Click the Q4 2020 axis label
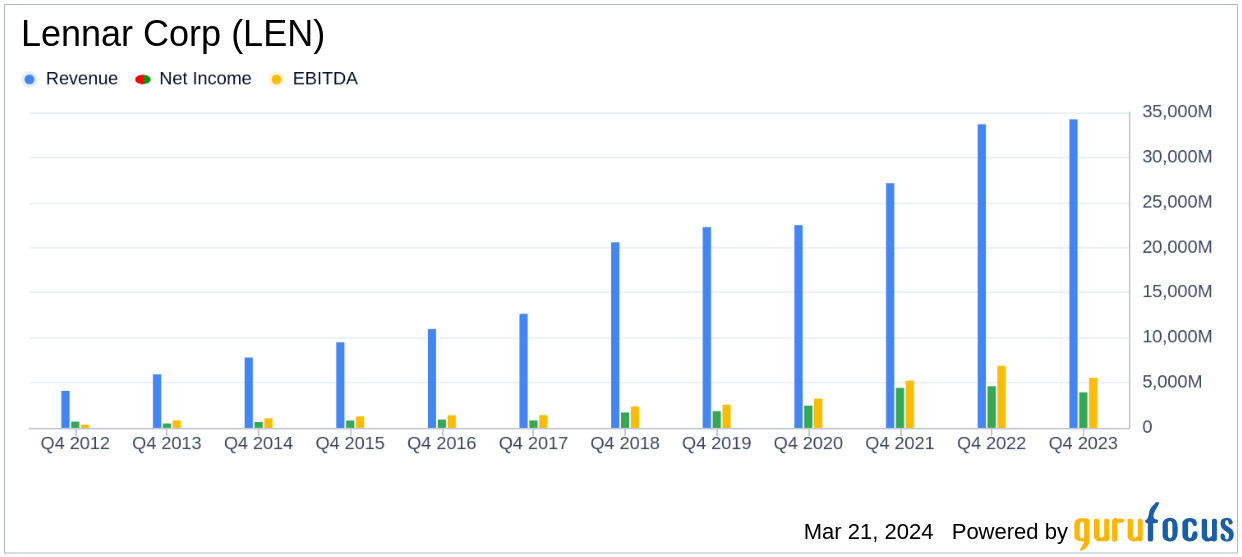 tap(808, 443)
